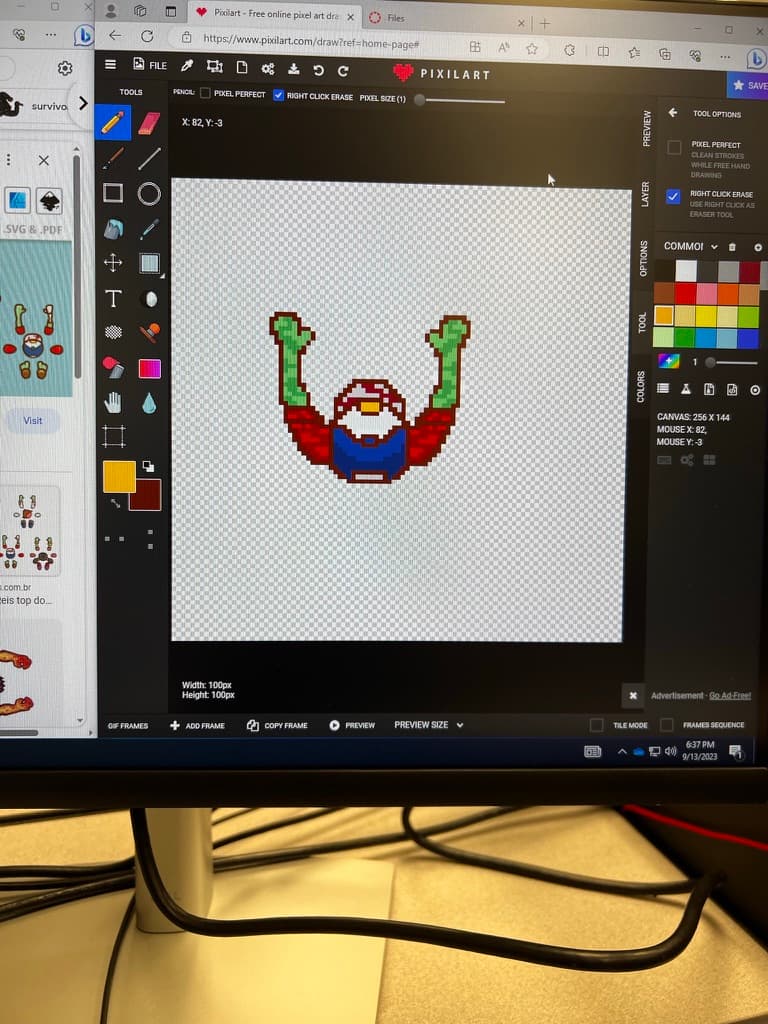Select the Pencil tool
768x1024 pixels.
[x=113, y=123]
